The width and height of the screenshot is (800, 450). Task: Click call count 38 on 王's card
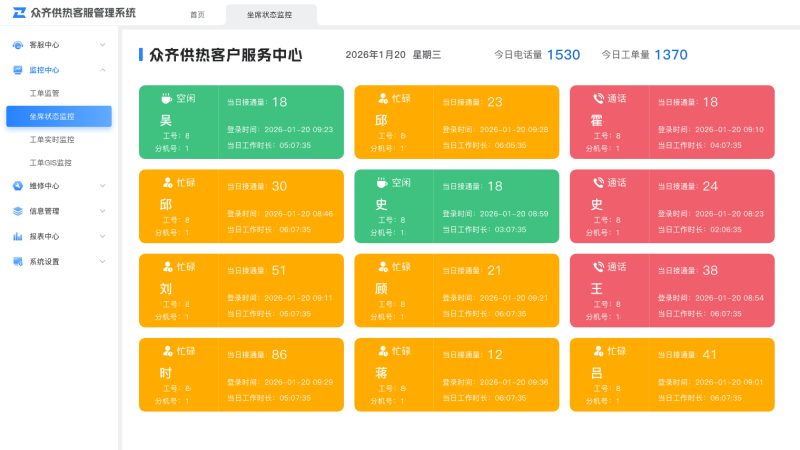pos(710,270)
